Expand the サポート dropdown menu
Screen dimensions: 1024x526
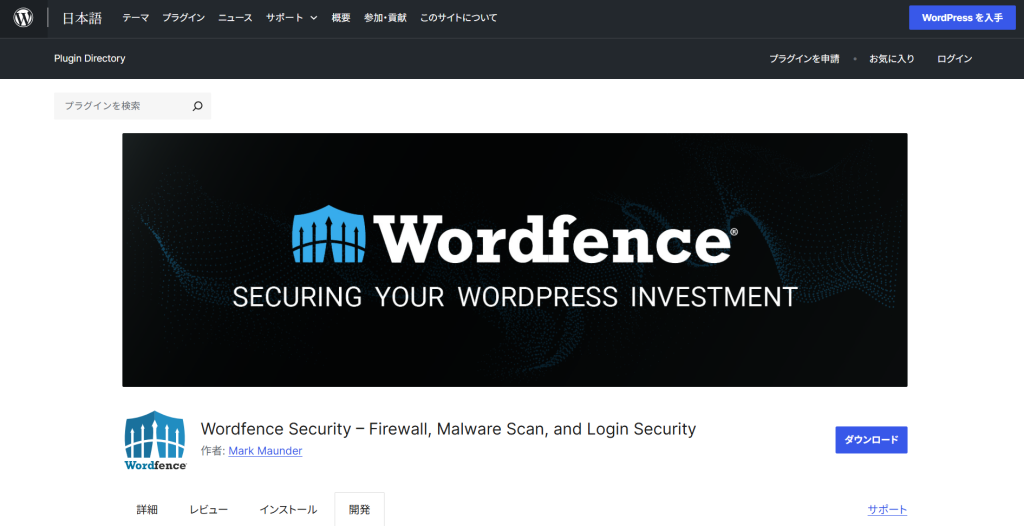[291, 18]
